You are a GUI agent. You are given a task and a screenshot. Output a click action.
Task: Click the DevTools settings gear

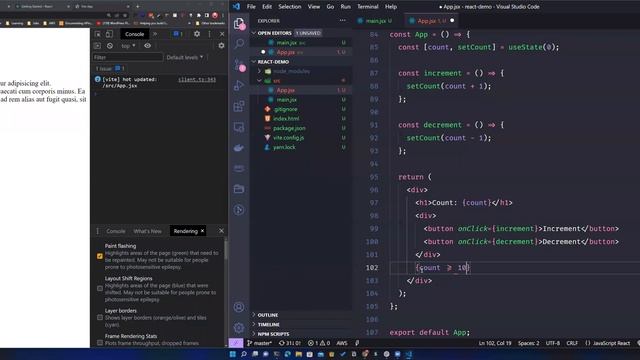(197, 34)
